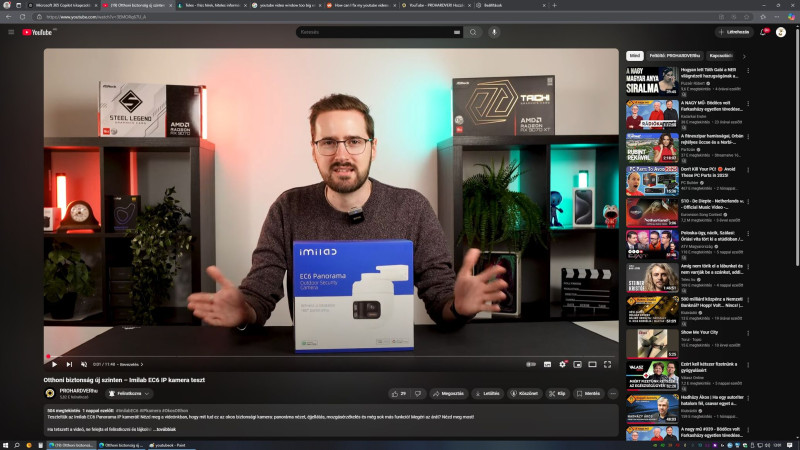800x450 pixels.
Task: Click the Létrehozás create button
Action: tap(734, 32)
